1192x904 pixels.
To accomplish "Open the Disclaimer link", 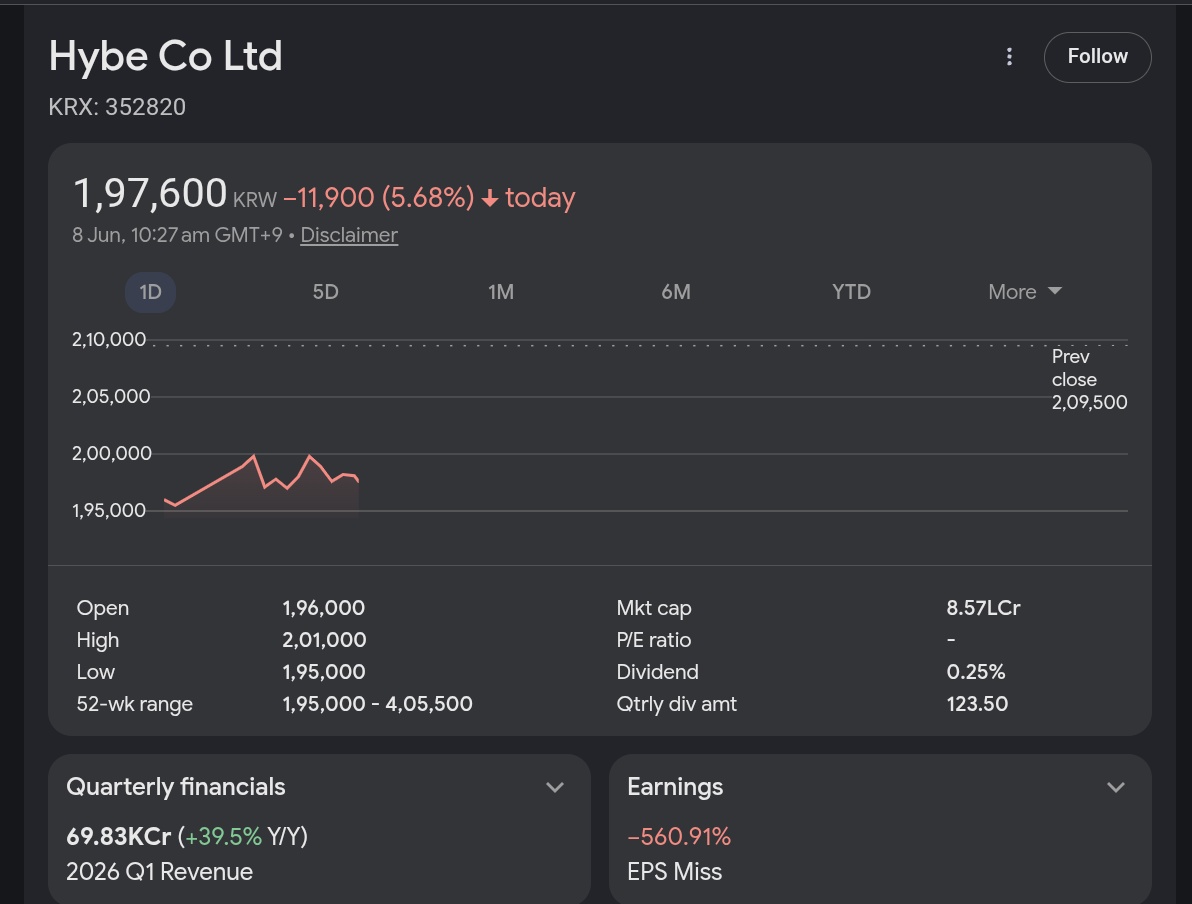I will (x=349, y=235).
